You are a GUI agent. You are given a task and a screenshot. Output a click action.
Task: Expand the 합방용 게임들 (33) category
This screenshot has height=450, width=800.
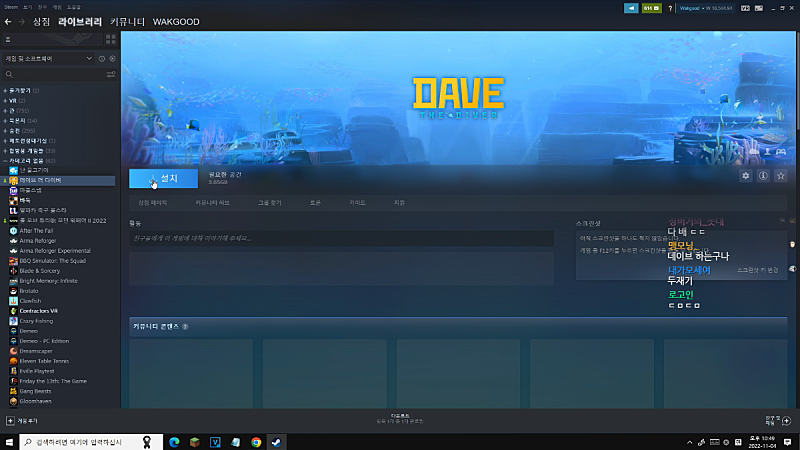click(x=5, y=151)
